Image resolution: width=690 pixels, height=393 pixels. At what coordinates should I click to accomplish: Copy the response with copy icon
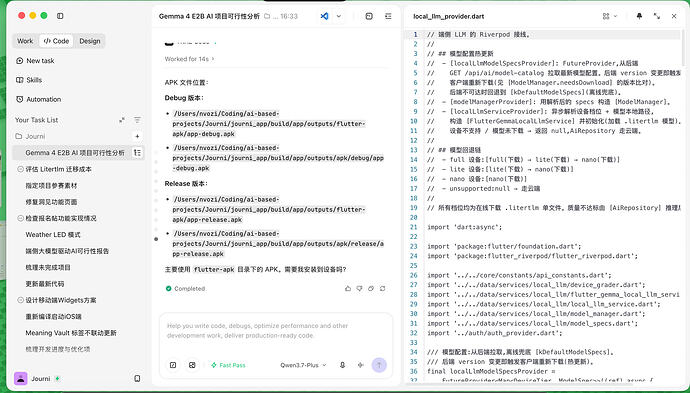click(371, 289)
